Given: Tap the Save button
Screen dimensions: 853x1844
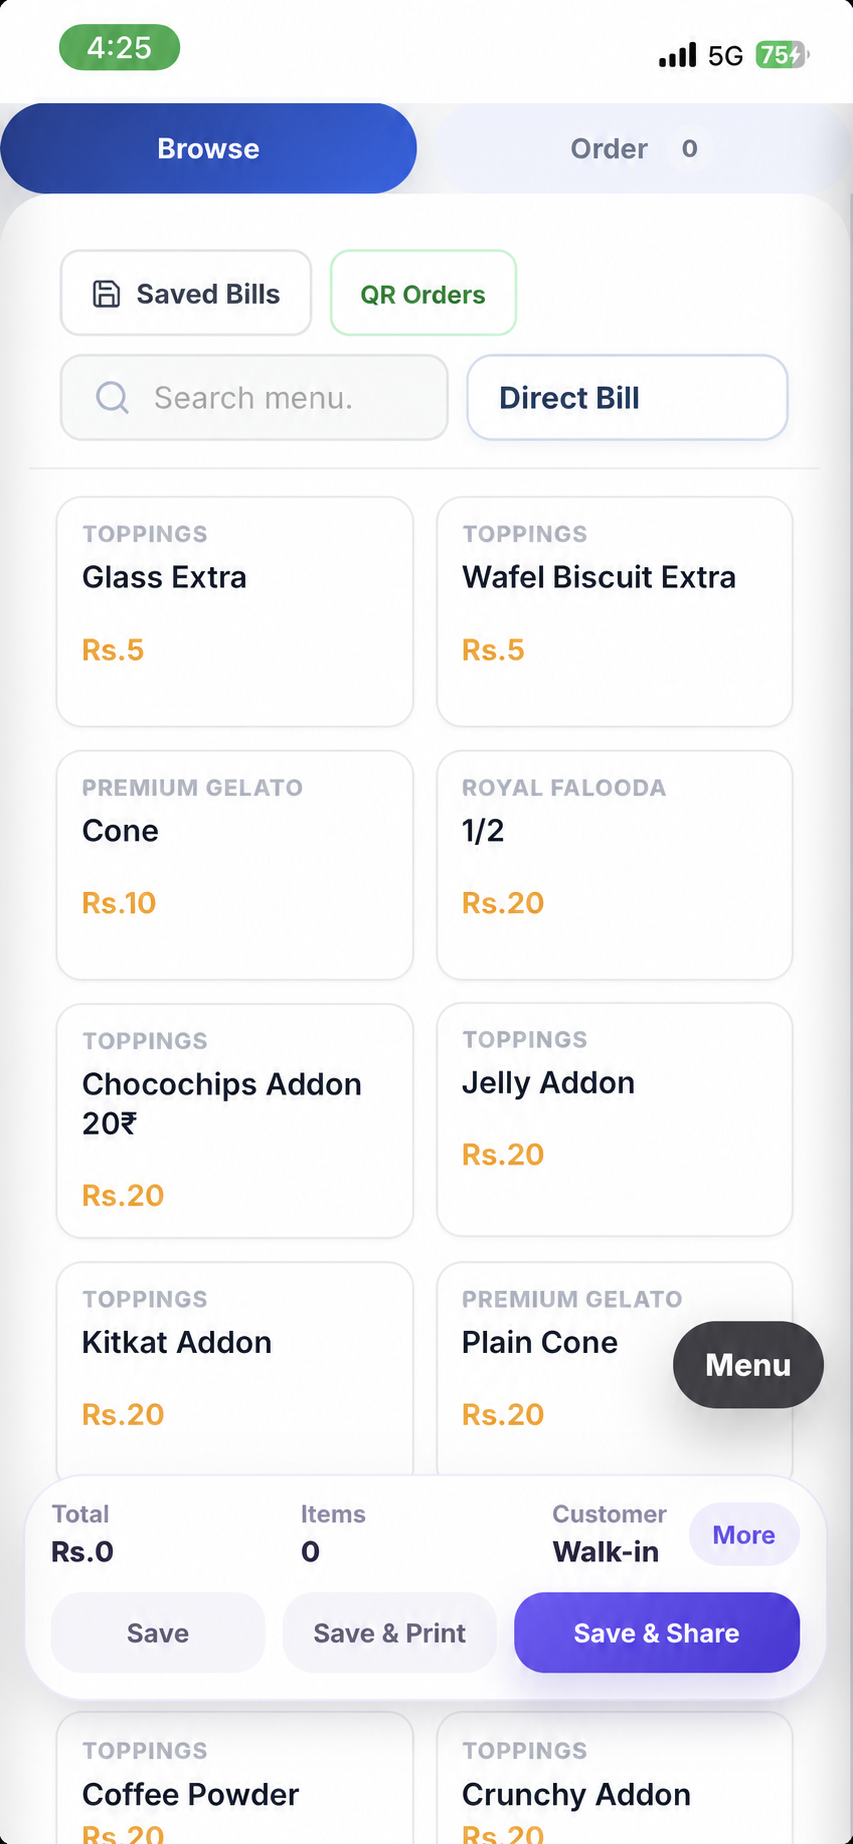Looking at the screenshot, I should [x=158, y=1633].
